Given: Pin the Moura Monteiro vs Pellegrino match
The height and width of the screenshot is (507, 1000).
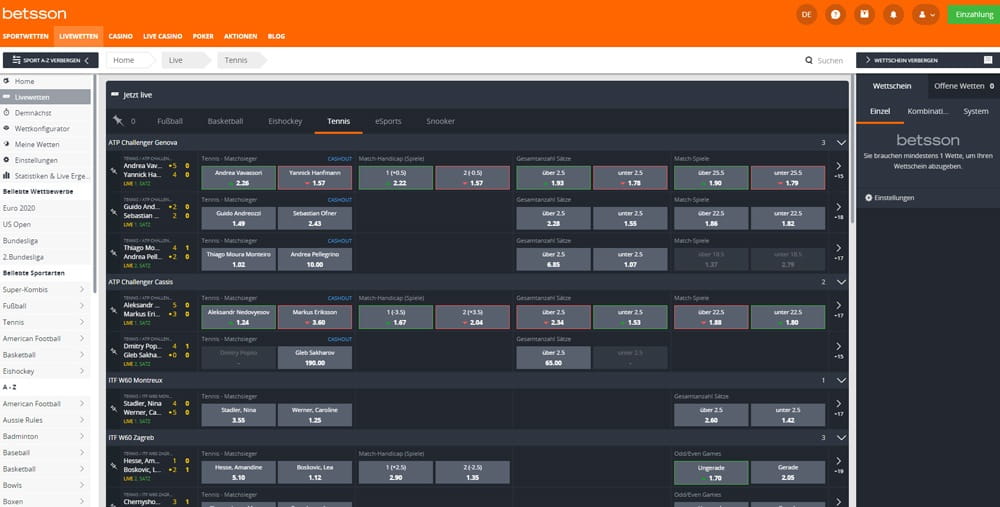Looking at the screenshot, I should 114,253.
